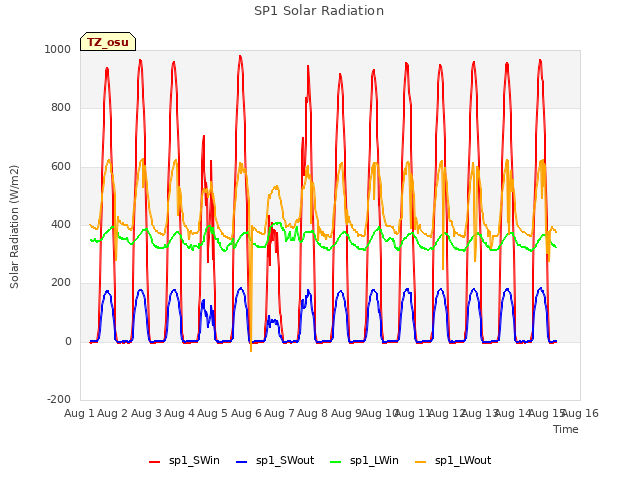This screenshot has height=480, width=640.
Task: Click the -200 y-axis tick label
Action: click(59, 399)
